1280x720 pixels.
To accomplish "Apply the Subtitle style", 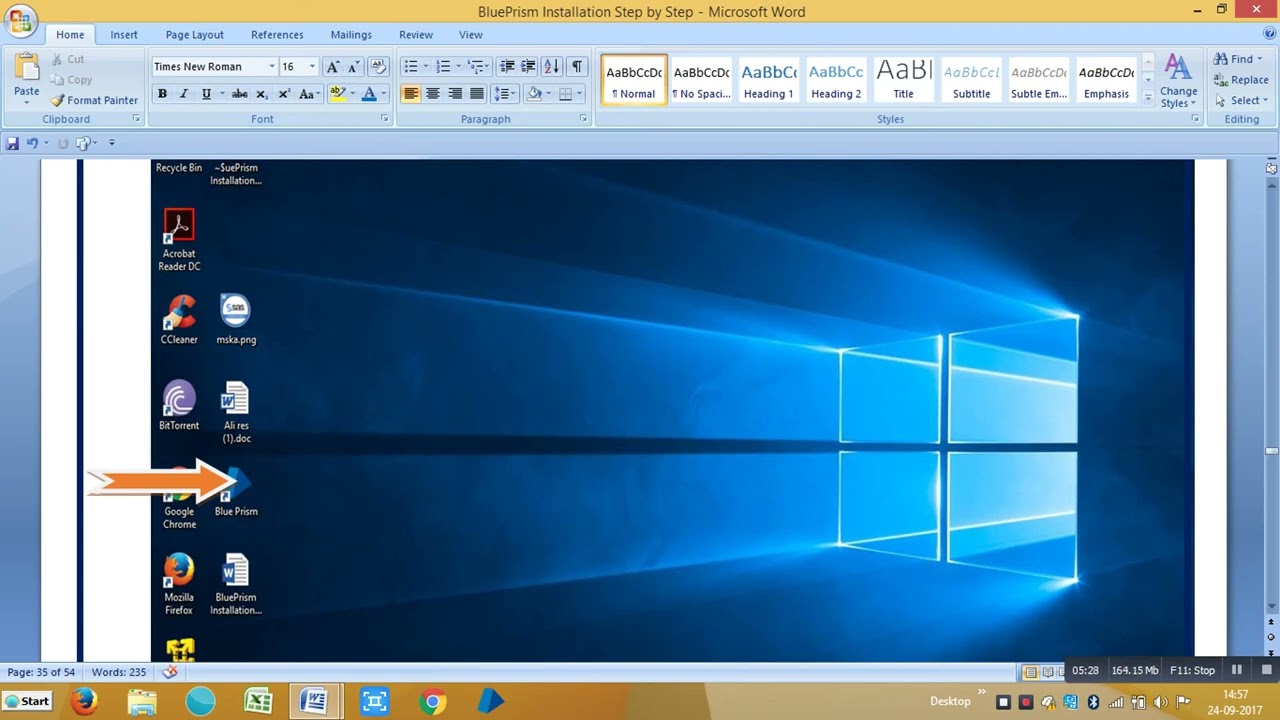I will click(x=971, y=80).
